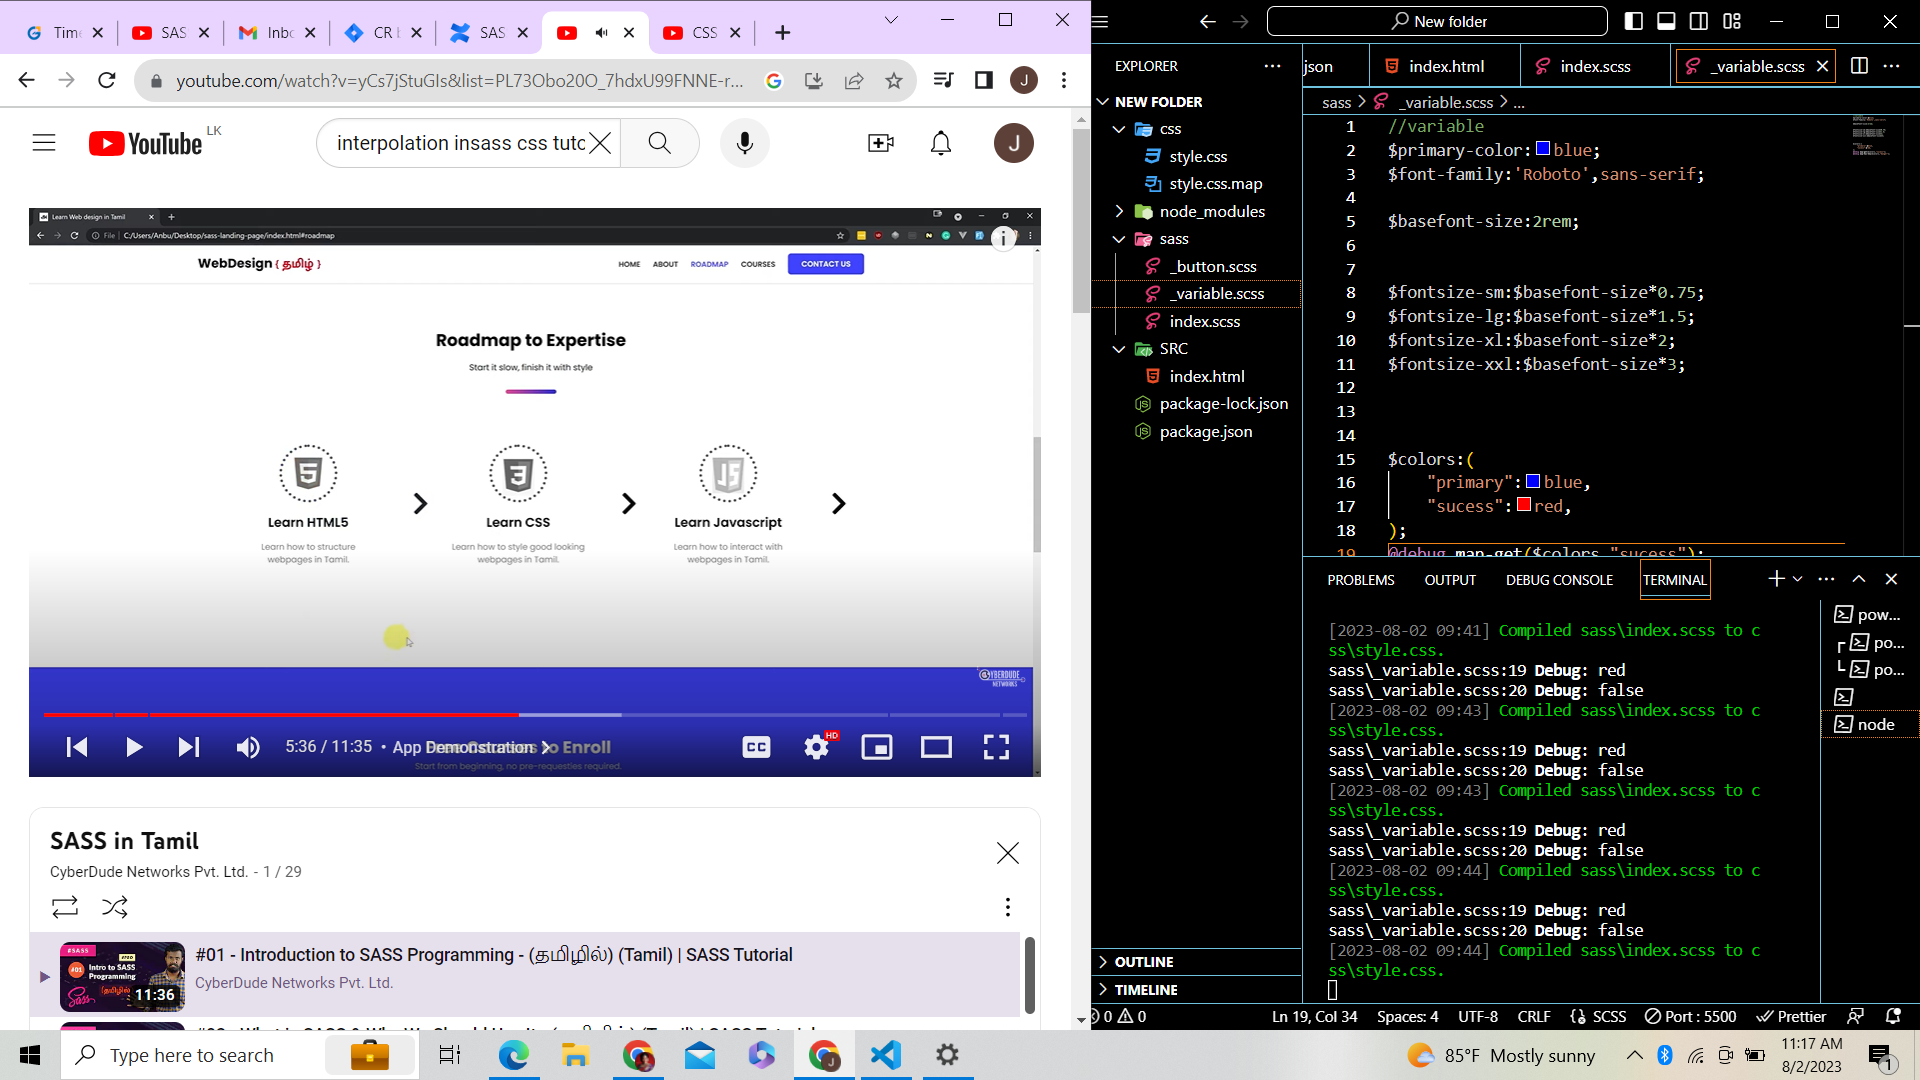Open CyberDude Networks channel link in playlist header
This screenshot has width=1920, height=1080.
tap(148, 872)
